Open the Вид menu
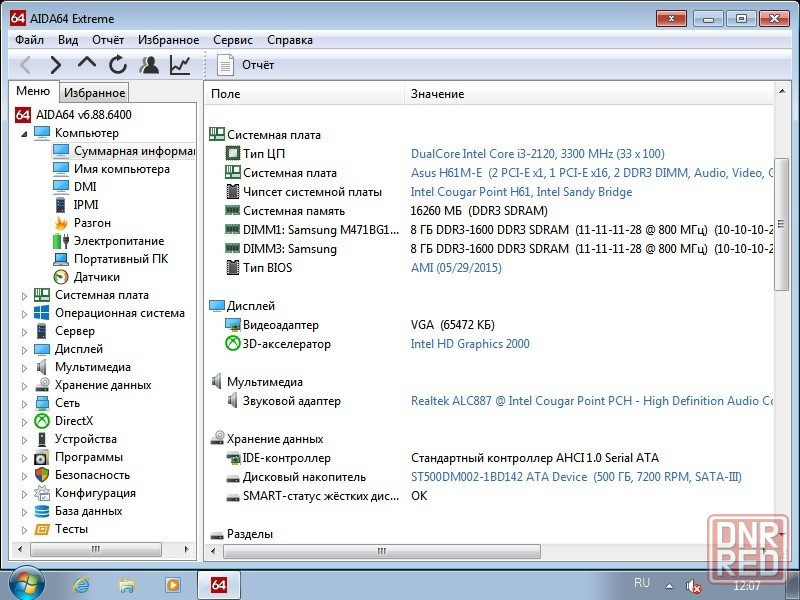The image size is (800, 600). pyautogui.click(x=68, y=40)
